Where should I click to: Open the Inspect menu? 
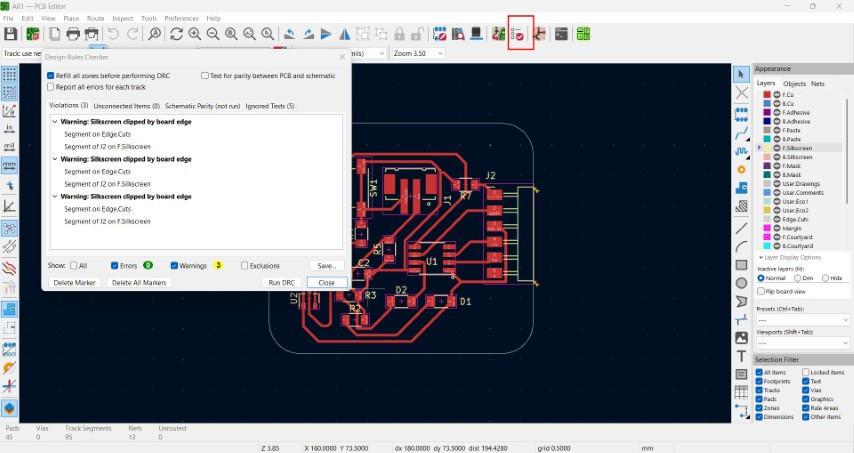click(123, 19)
